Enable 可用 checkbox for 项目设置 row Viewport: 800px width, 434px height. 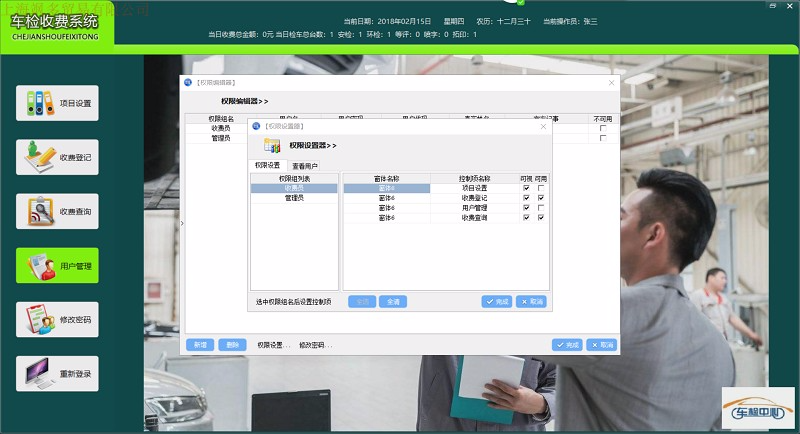(541, 188)
